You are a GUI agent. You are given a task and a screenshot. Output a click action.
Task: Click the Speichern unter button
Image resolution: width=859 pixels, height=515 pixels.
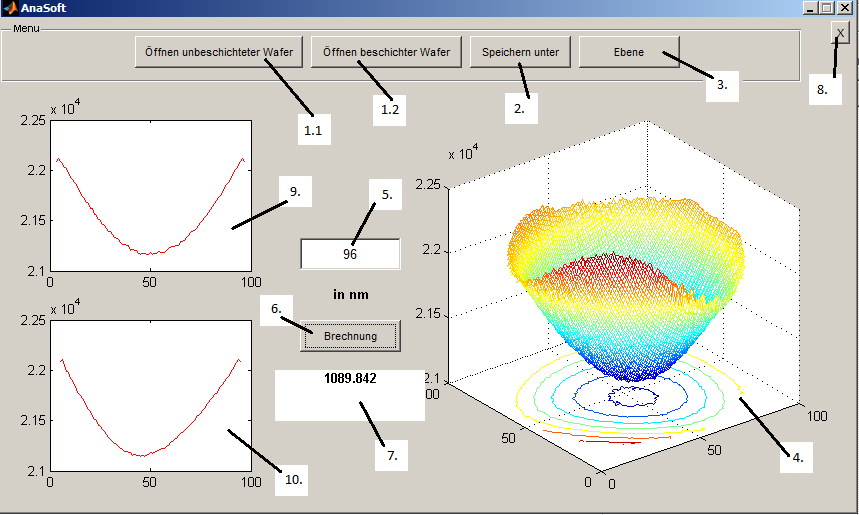click(x=520, y=52)
